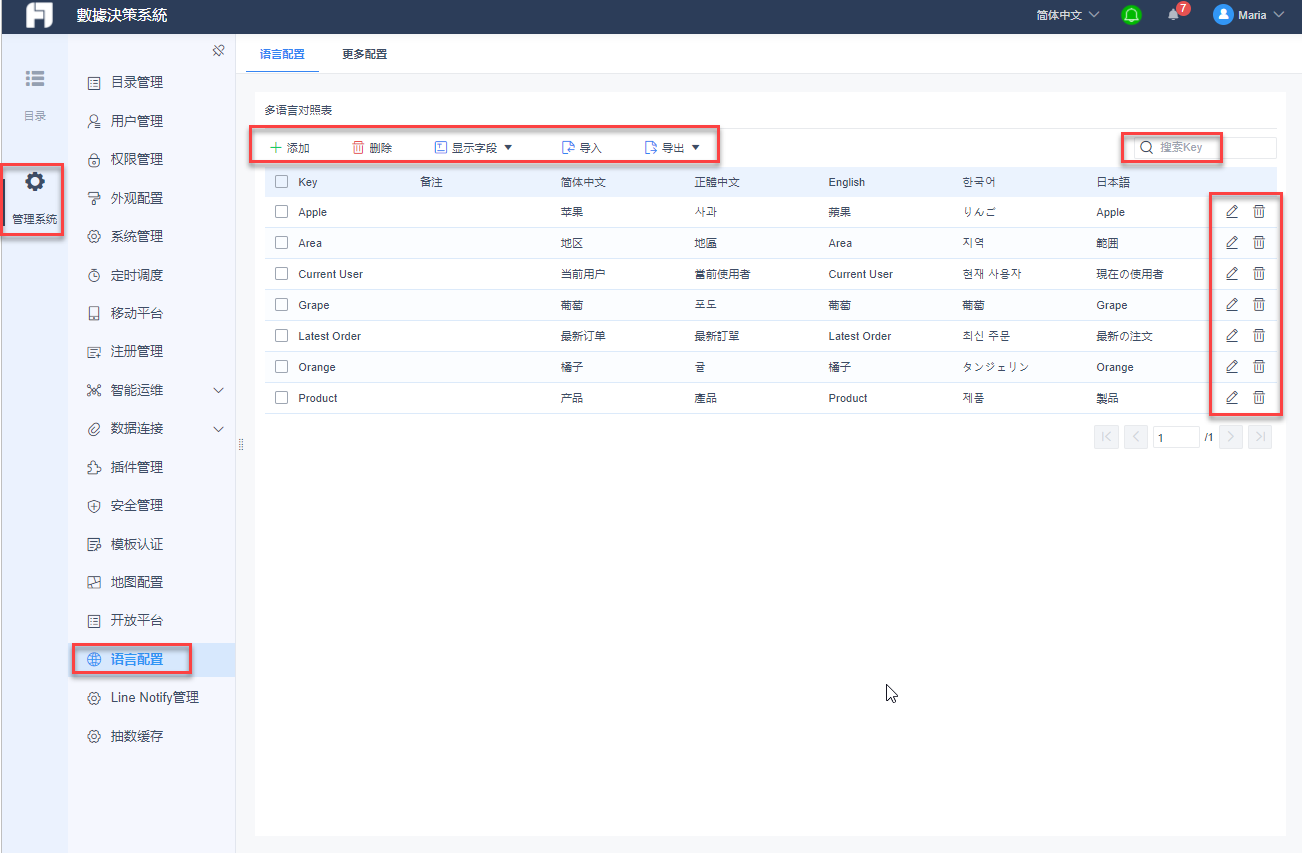Screen dimensions: 1302x853
Task: Open the 导出 export dropdown
Action: coord(672,148)
